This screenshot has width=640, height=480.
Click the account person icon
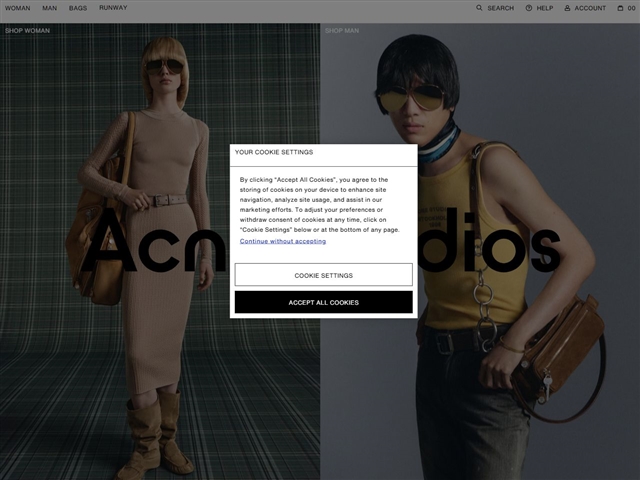[567, 8]
